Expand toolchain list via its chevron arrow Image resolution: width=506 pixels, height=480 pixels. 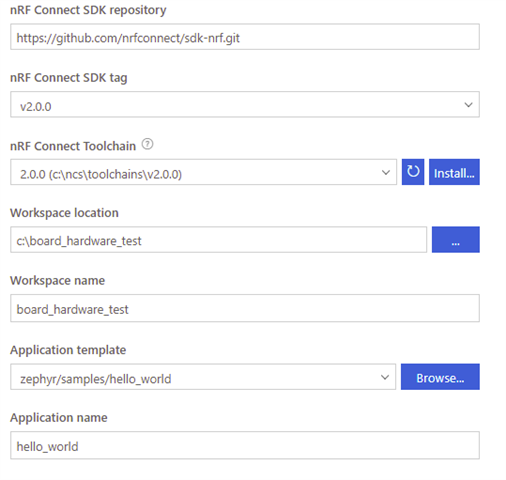point(386,172)
